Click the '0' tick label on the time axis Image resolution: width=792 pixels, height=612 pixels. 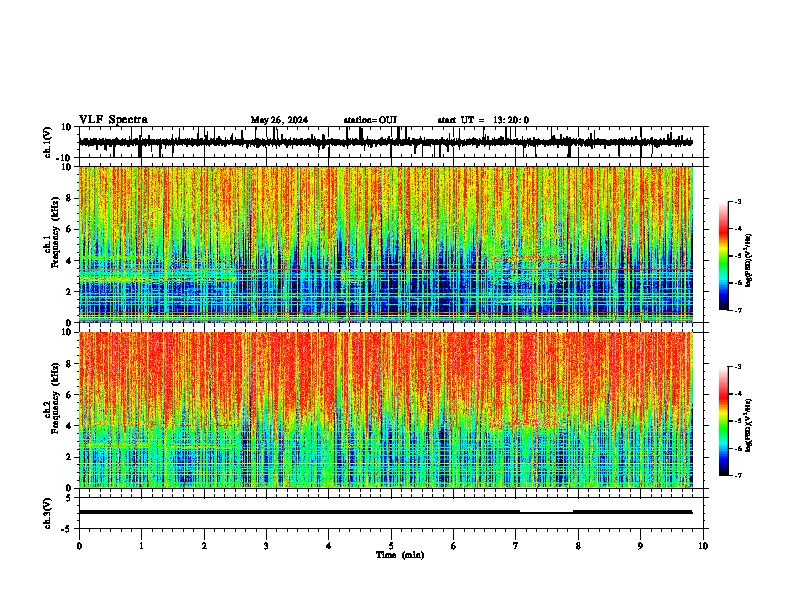coord(79,546)
